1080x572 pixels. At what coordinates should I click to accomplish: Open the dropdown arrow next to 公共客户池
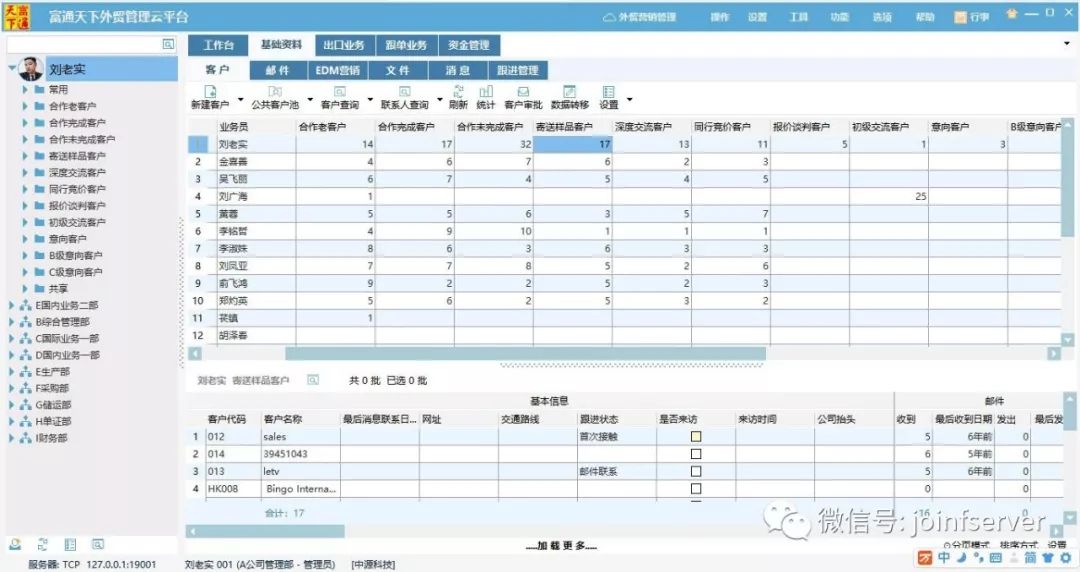310,100
